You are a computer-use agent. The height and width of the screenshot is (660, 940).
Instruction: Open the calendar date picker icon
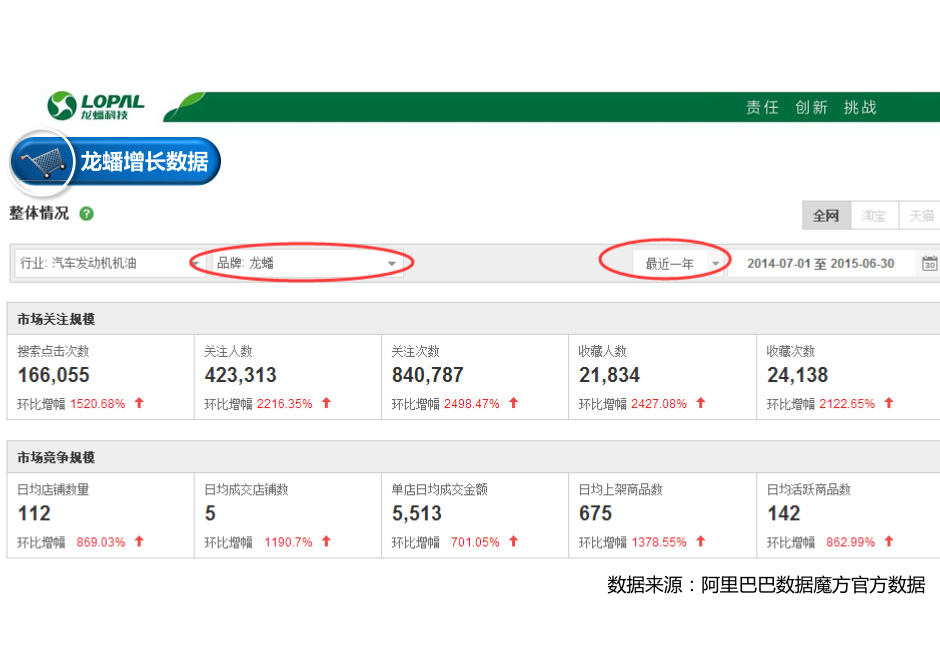pyautogui.click(x=929, y=263)
